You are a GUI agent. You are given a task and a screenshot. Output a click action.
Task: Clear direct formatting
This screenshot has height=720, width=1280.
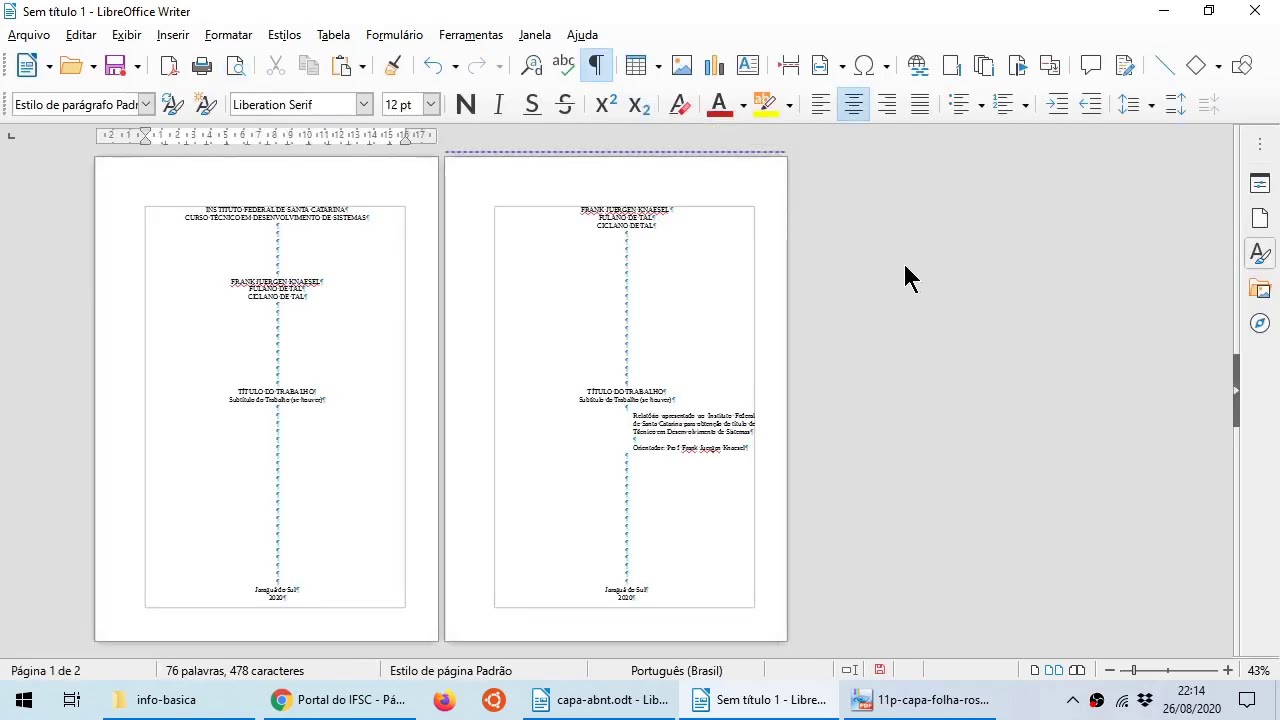click(679, 105)
